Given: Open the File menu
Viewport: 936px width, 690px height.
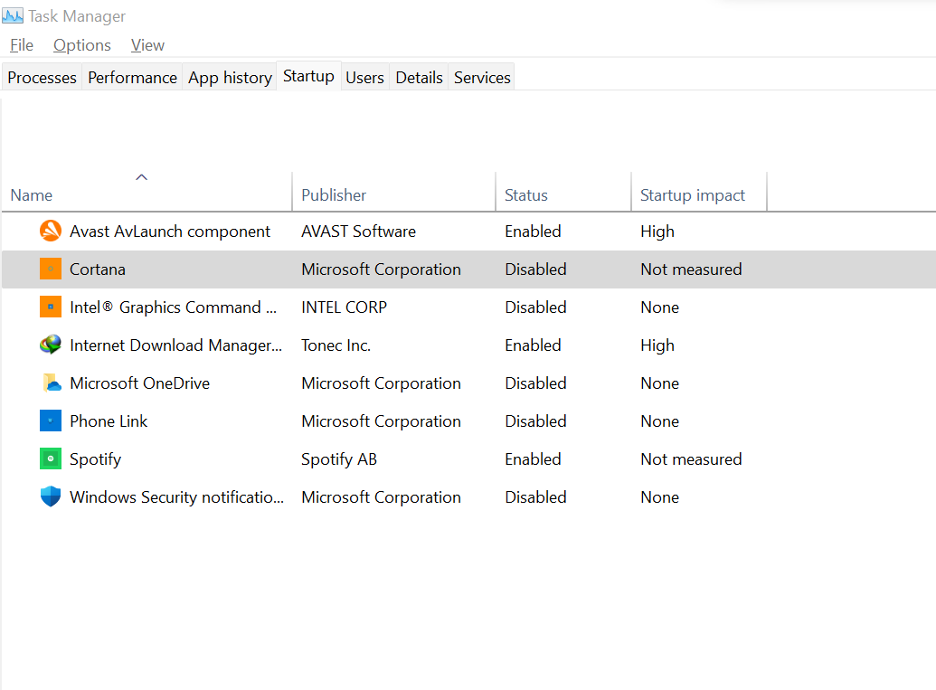Looking at the screenshot, I should tap(21, 45).
